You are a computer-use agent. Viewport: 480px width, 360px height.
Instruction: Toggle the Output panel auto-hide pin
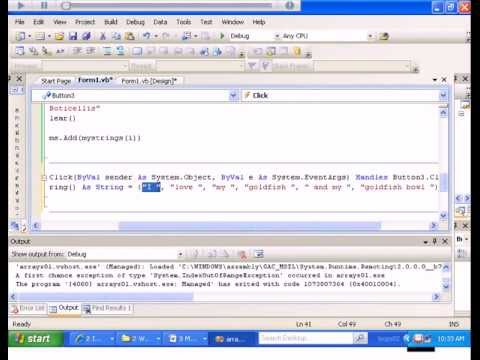(x=435, y=241)
